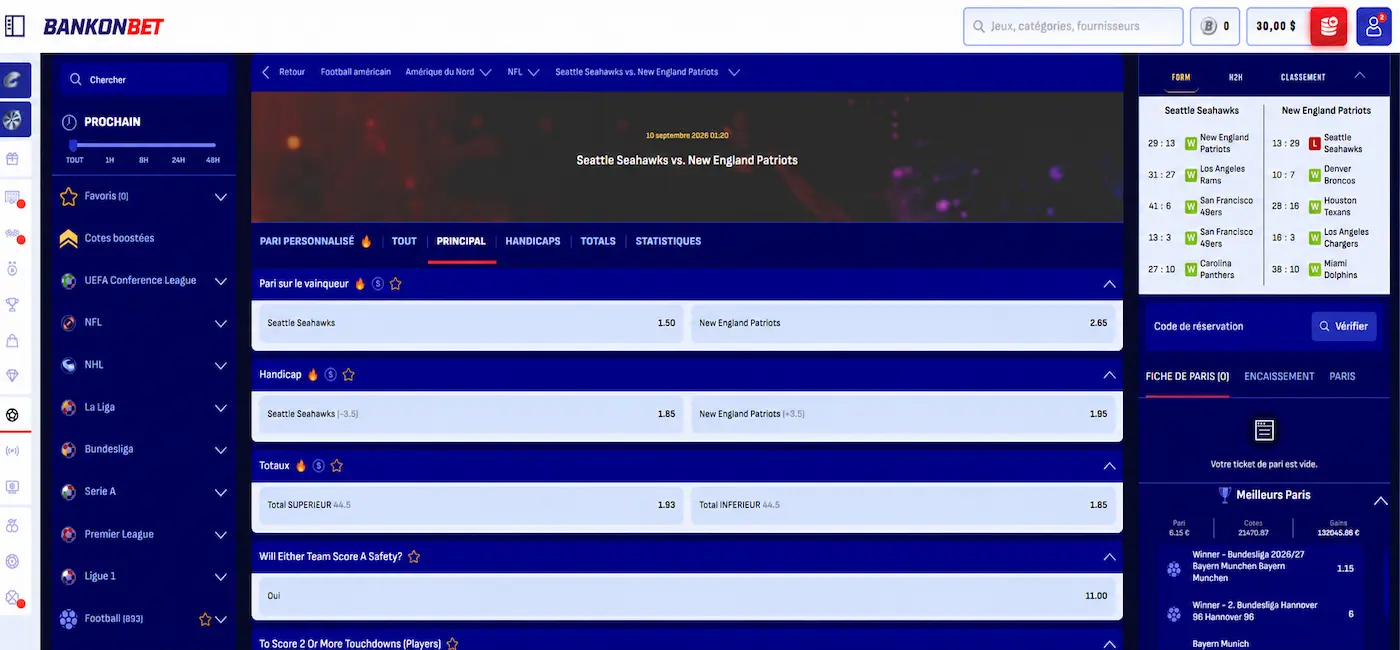This screenshot has height=650, width=1400.
Task: Click the B coin bonus balance icon
Action: [1209, 27]
